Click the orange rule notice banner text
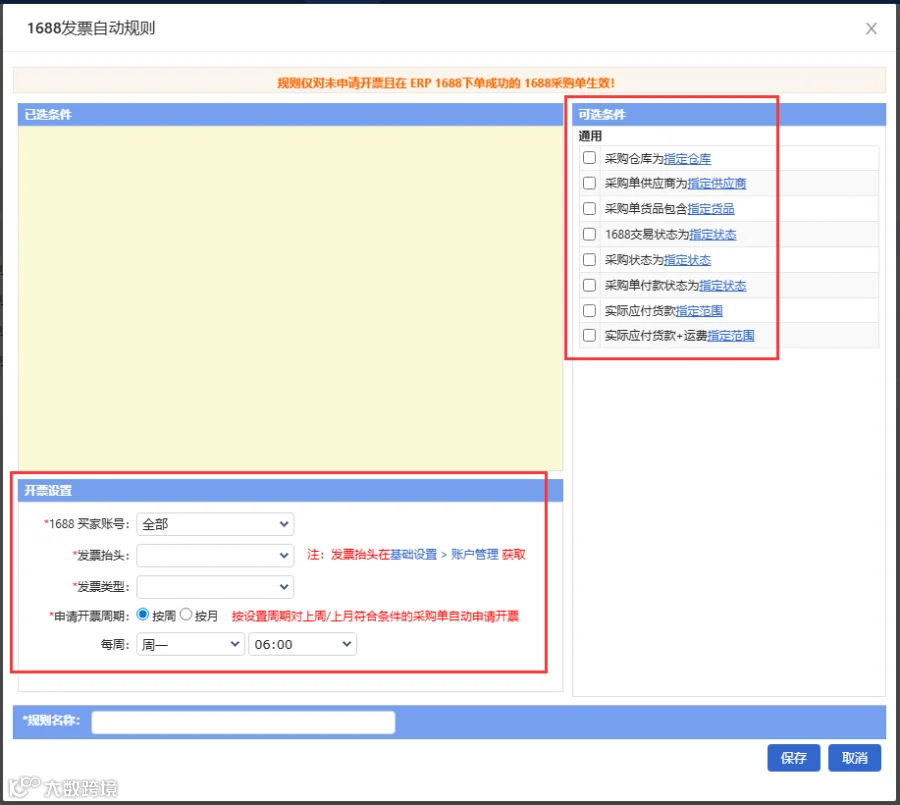 [446, 83]
